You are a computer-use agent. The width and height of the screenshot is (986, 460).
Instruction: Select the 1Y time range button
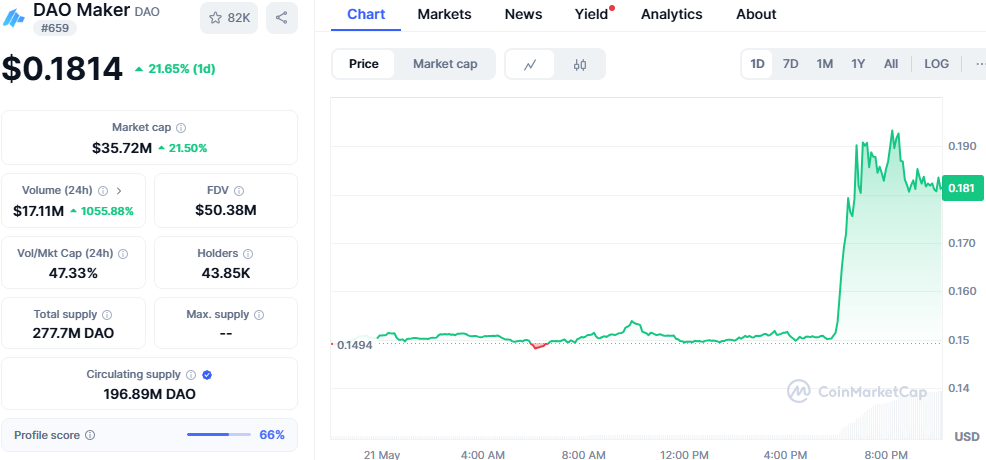[x=858, y=64]
